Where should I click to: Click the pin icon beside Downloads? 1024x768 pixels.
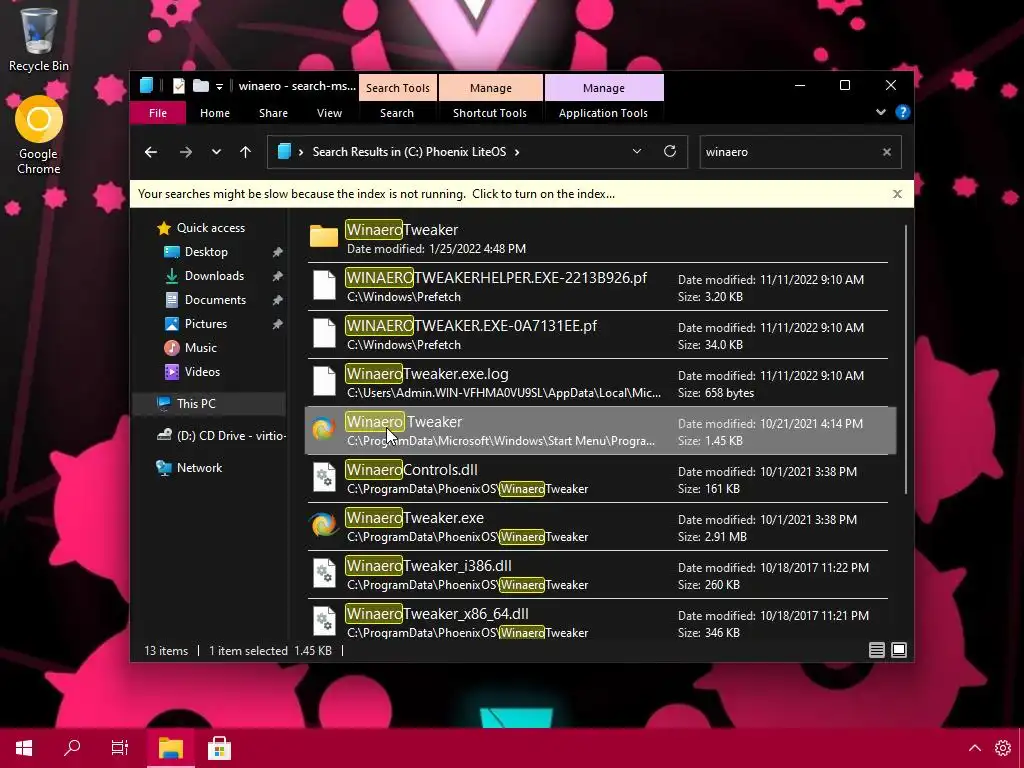(277, 276)
